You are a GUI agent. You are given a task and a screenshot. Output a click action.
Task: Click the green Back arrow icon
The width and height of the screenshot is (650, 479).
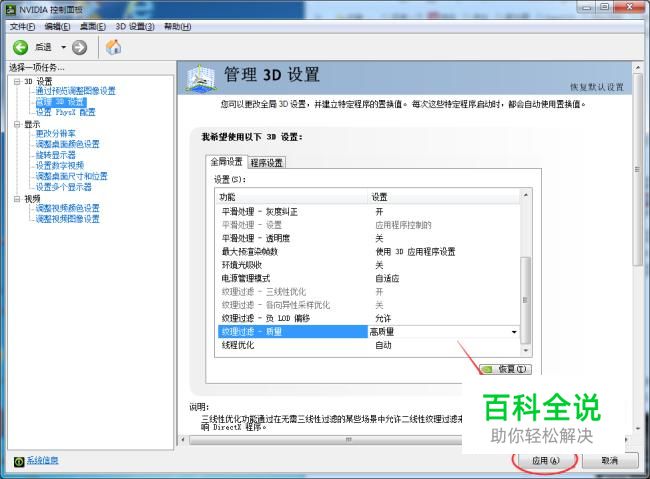pyautogui.click(x=20, y=48)
